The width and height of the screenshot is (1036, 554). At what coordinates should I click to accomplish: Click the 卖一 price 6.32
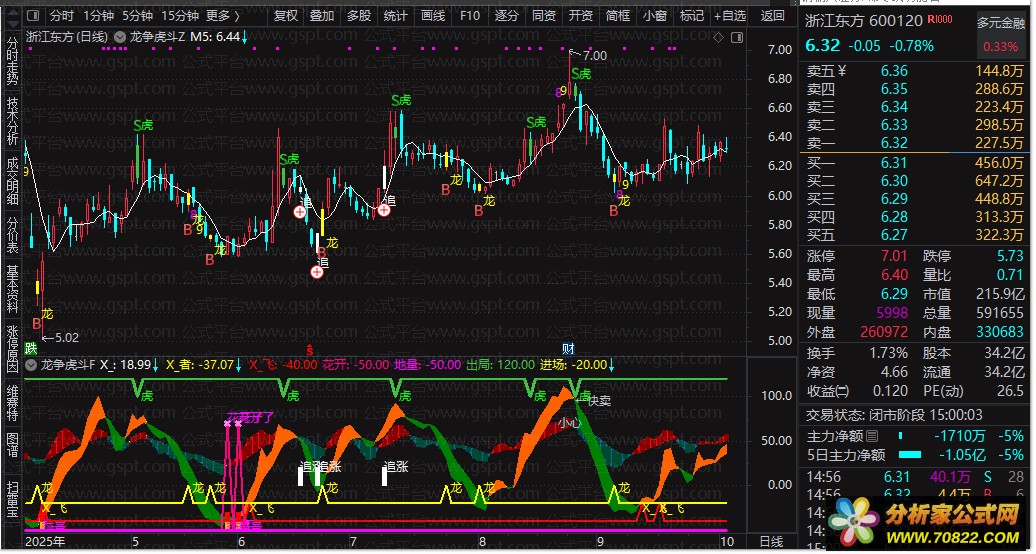click(894, 143)
